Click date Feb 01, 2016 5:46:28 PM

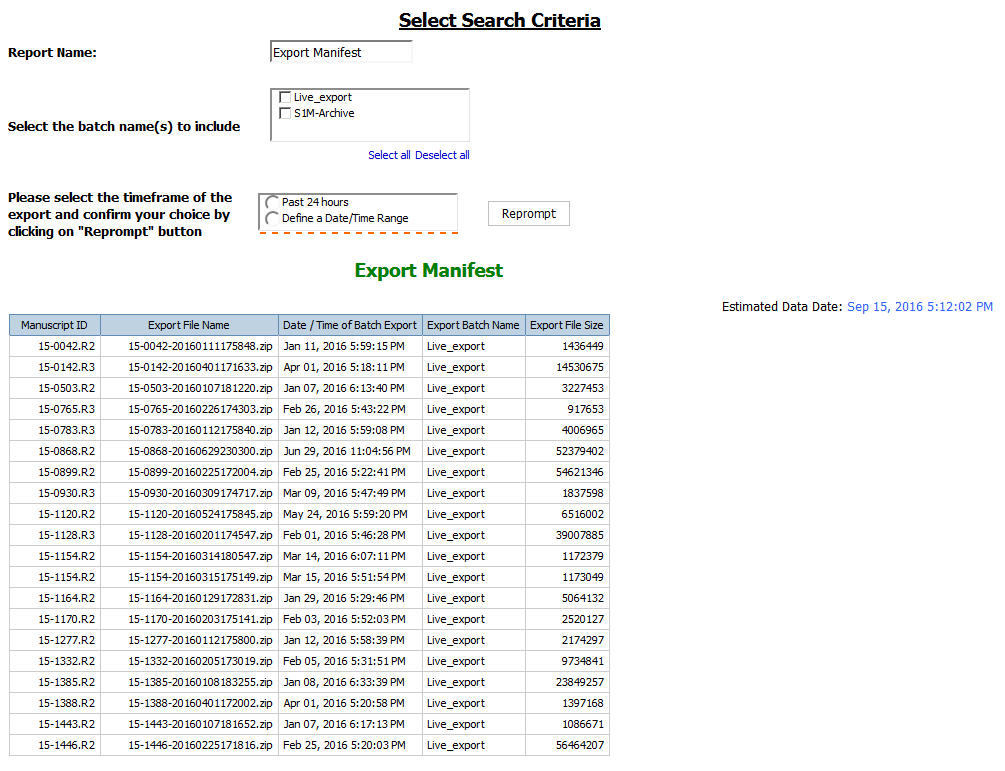pos(344,535)
